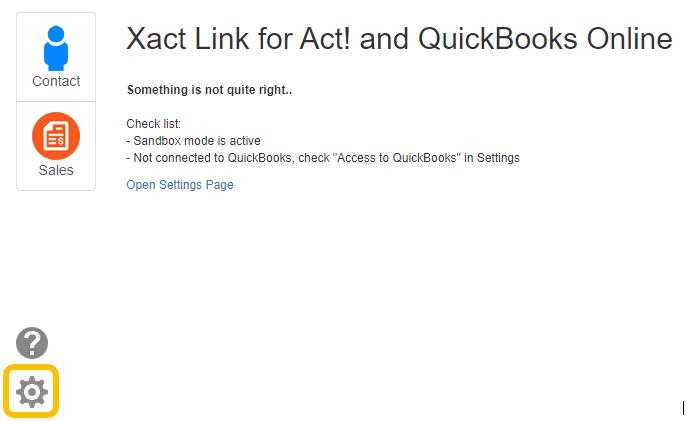Select the Contact label under person icon
The image size is (698, 421).
pyautogui.click(x=56, y=81)
